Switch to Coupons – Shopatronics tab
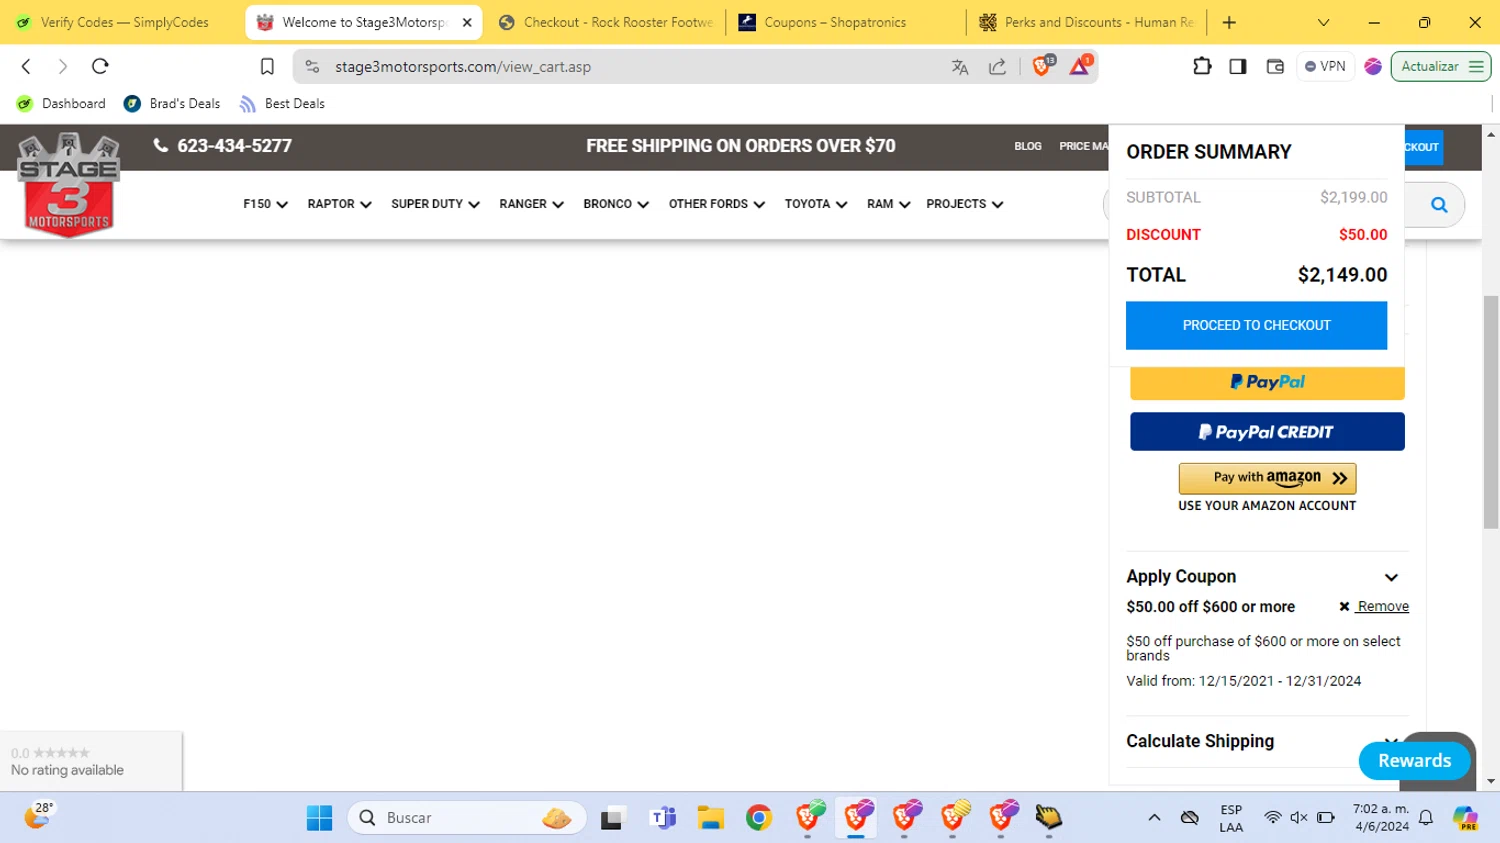Image resolution: width=1500 pixels, height=843 pixels. (846, 22)
